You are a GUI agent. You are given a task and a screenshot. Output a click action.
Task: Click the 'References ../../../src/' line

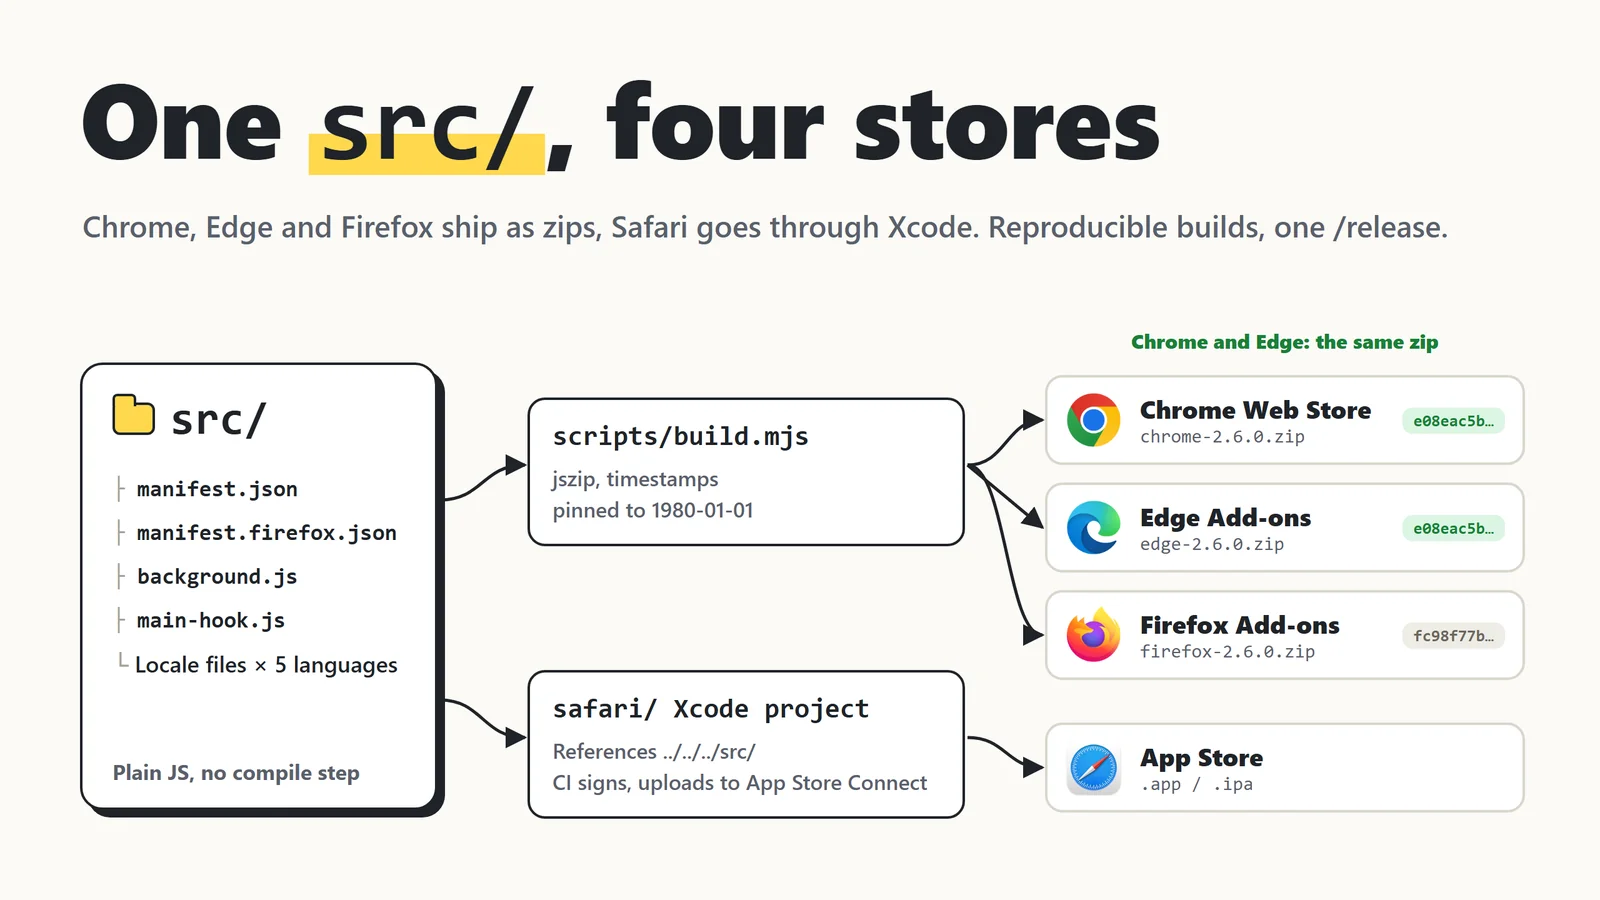pos(654,751)
